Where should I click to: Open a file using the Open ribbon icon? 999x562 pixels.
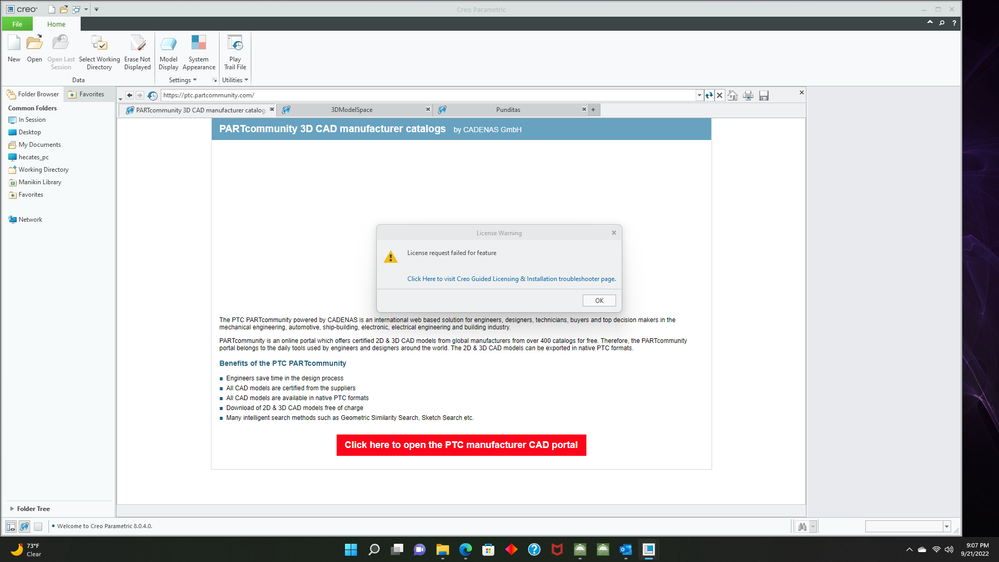tap(34, 48)
